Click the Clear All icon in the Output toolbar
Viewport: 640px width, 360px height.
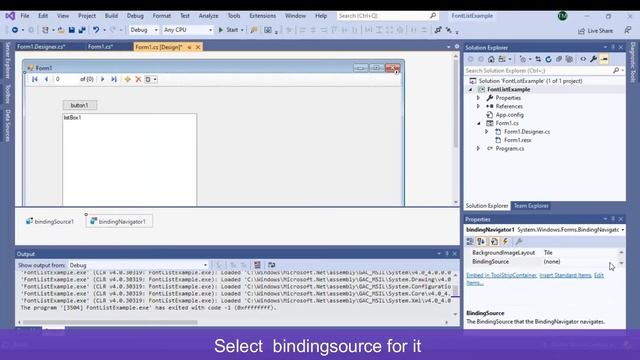click(258, 265)
